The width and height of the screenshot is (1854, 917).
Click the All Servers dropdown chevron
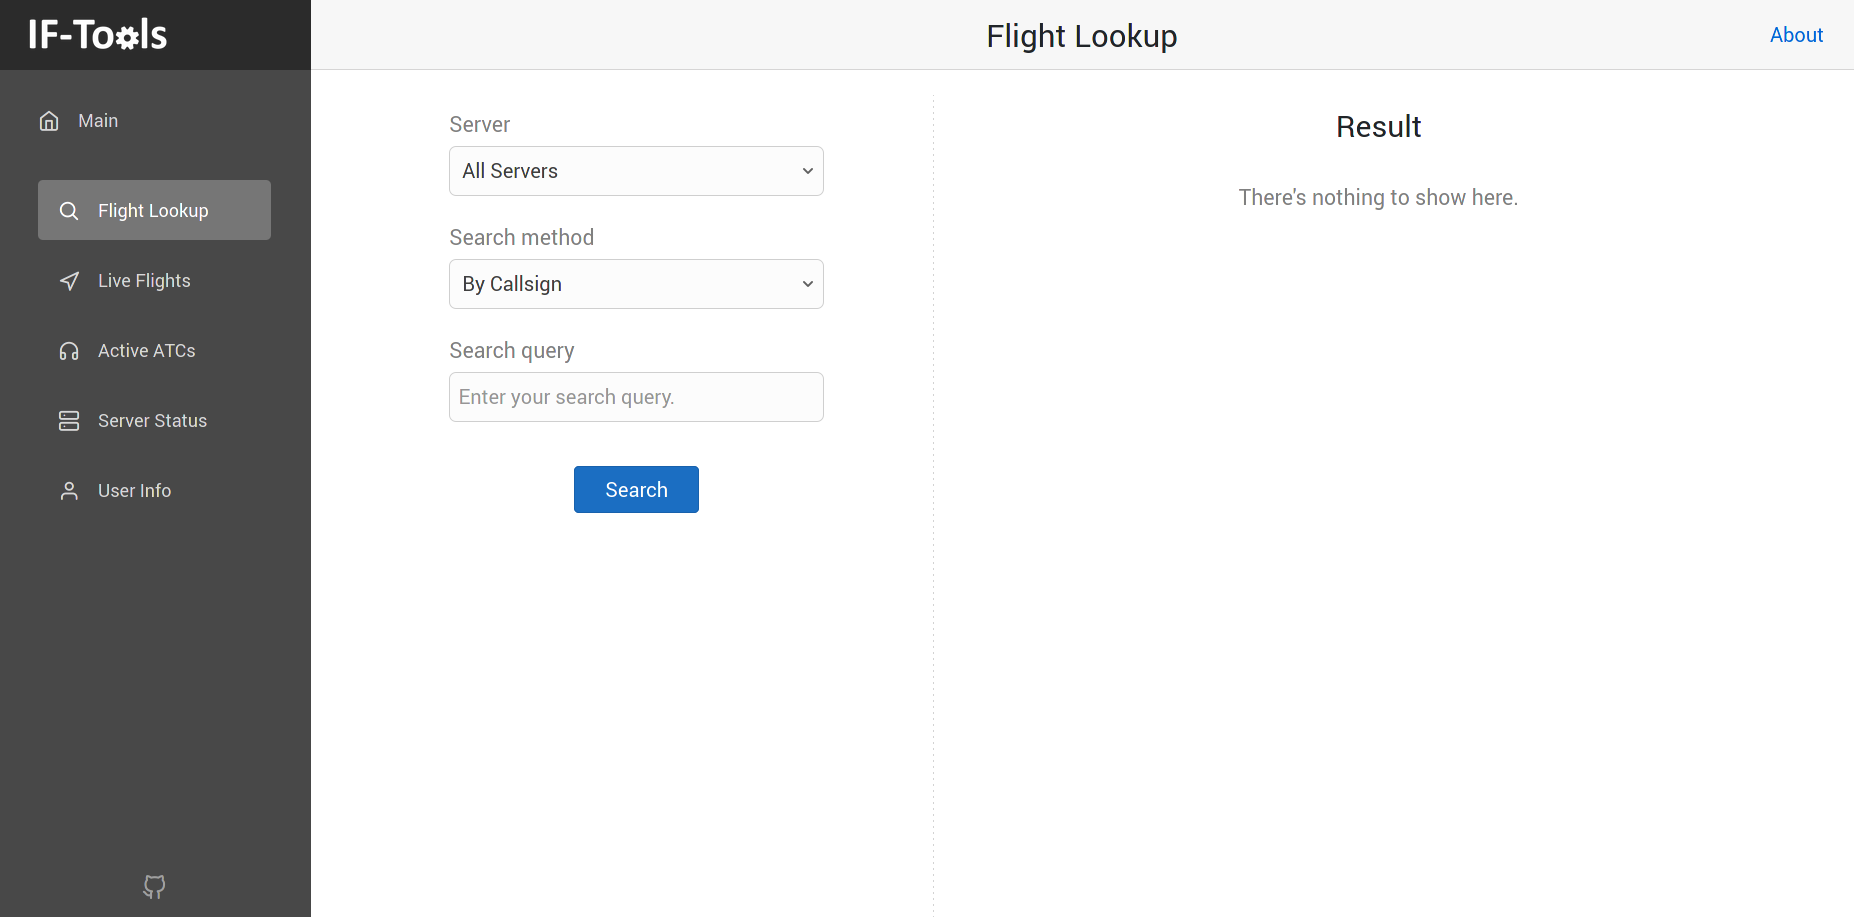click(x=807, y=171)
